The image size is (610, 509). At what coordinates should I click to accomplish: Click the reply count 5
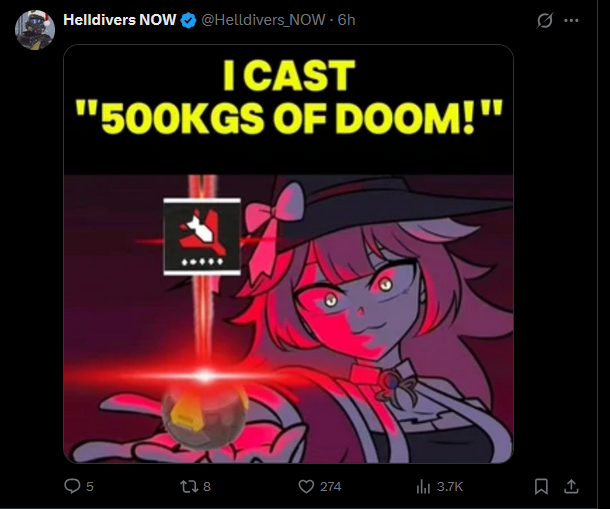[x=89, y=486]
